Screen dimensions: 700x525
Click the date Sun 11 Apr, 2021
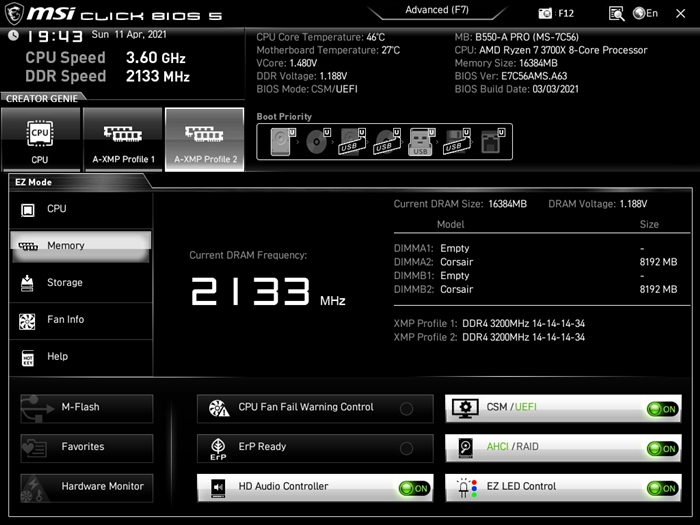[x=129, y=35]
